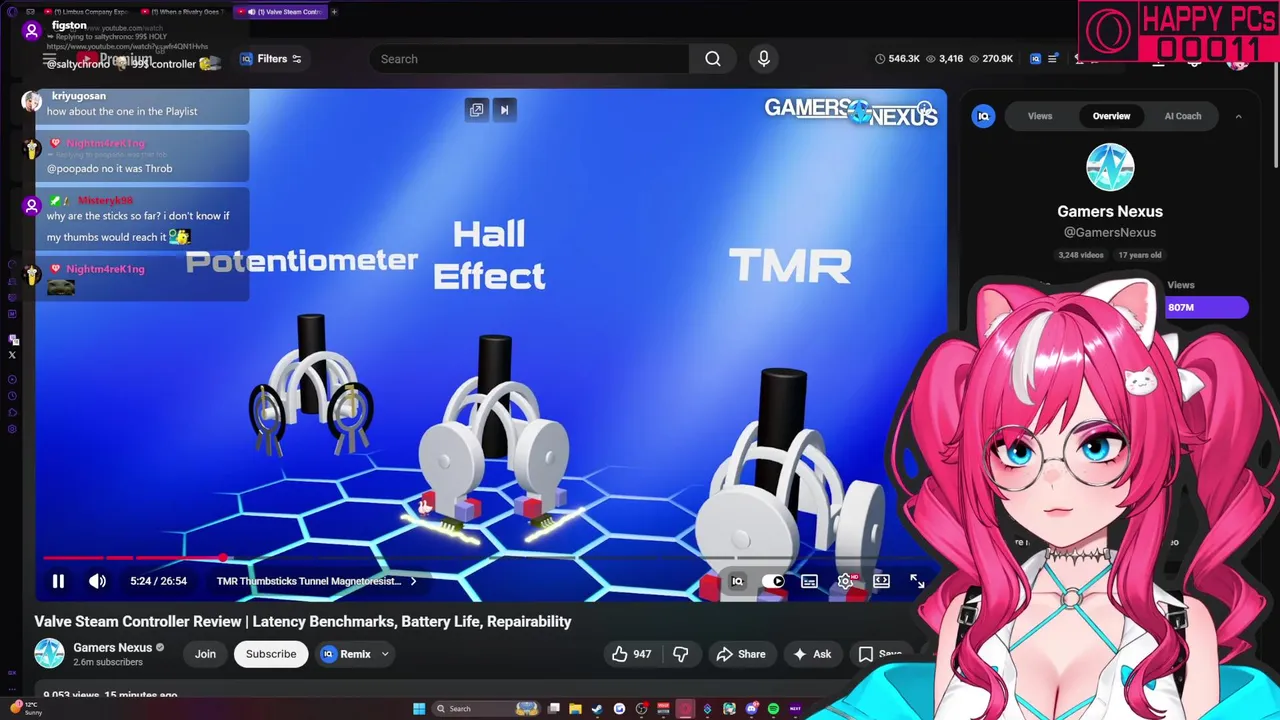Open Task View on the taskbar
The image size is (1280, 720).
click(553, 709)
